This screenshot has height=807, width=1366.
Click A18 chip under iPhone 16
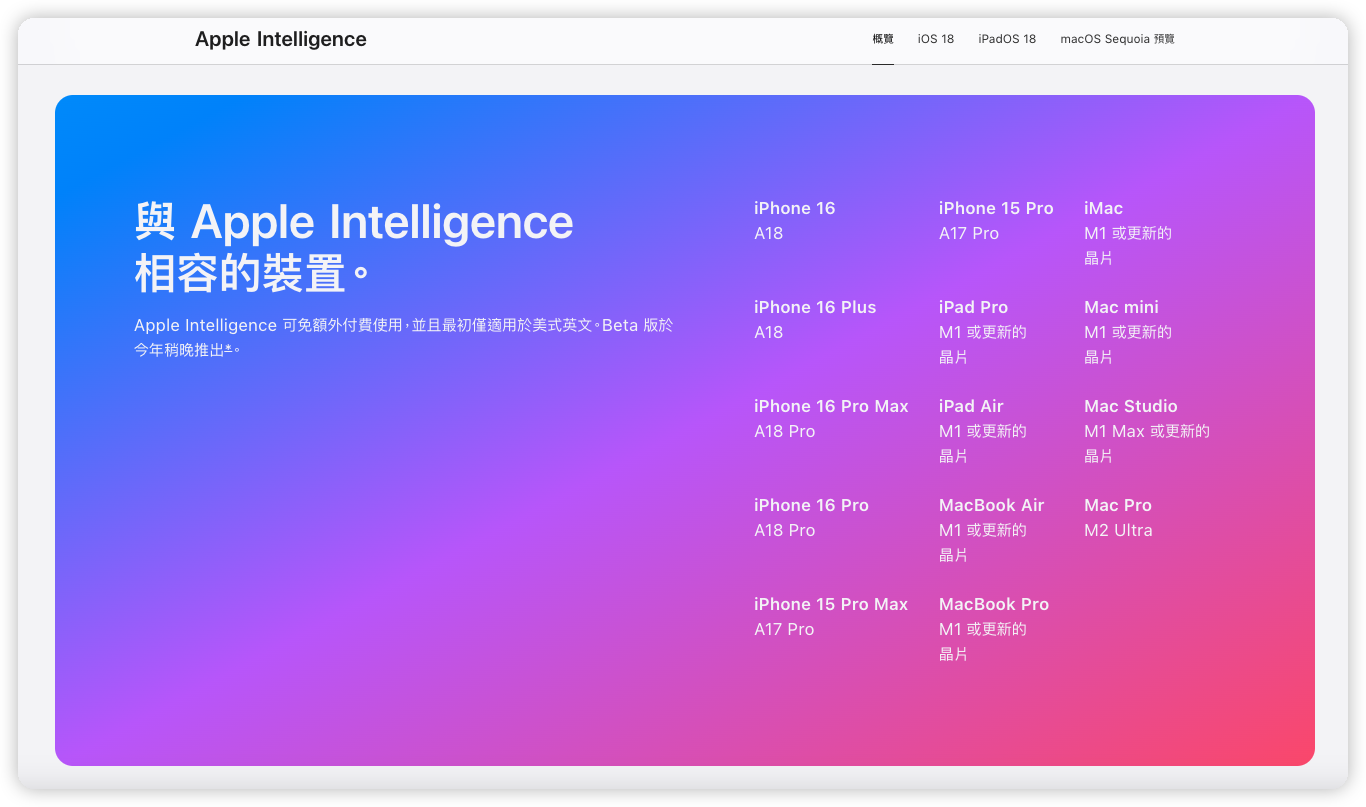(768, 233)
